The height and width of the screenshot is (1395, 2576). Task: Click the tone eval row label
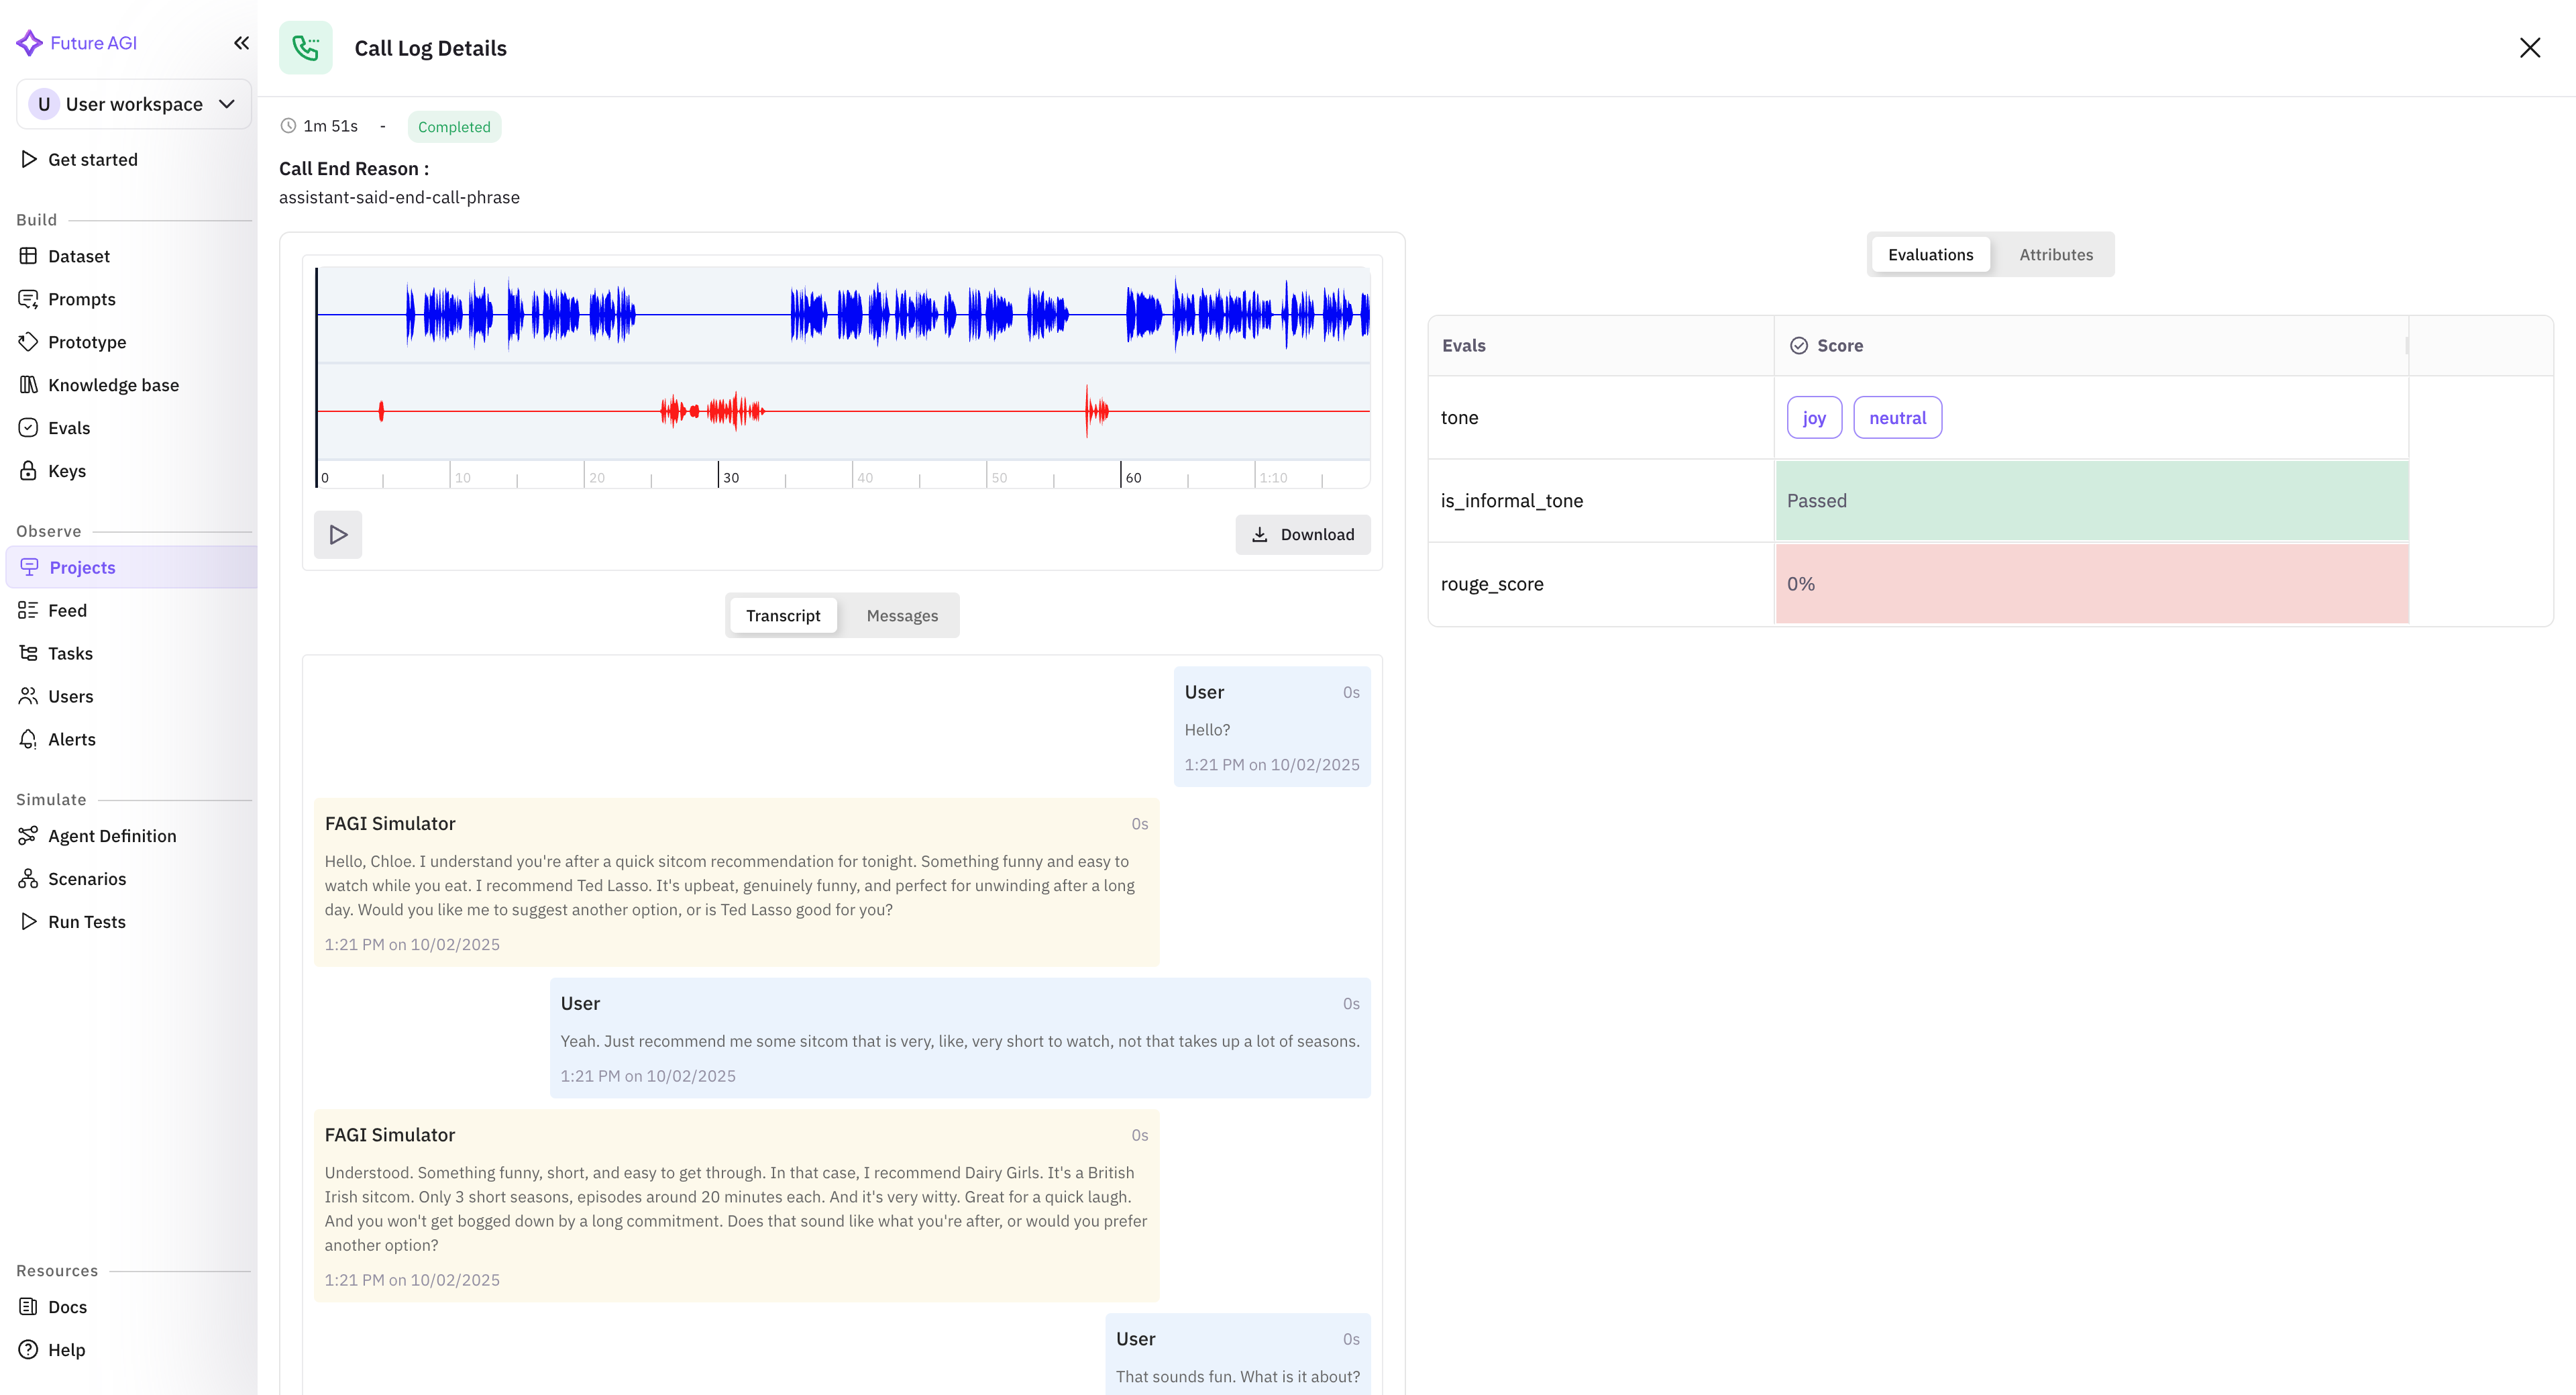click(1459, 418)
